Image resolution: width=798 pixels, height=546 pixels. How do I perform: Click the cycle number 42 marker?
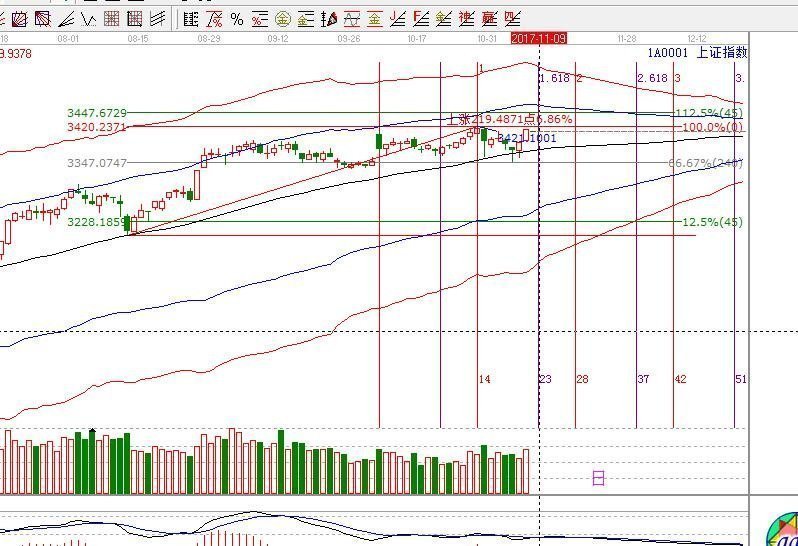coord(680,379)
